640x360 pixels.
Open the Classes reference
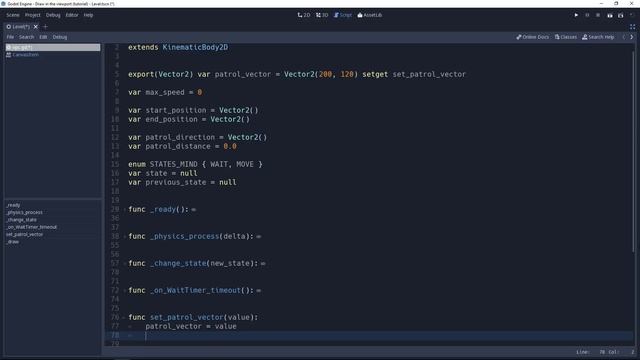pos(566,37)
